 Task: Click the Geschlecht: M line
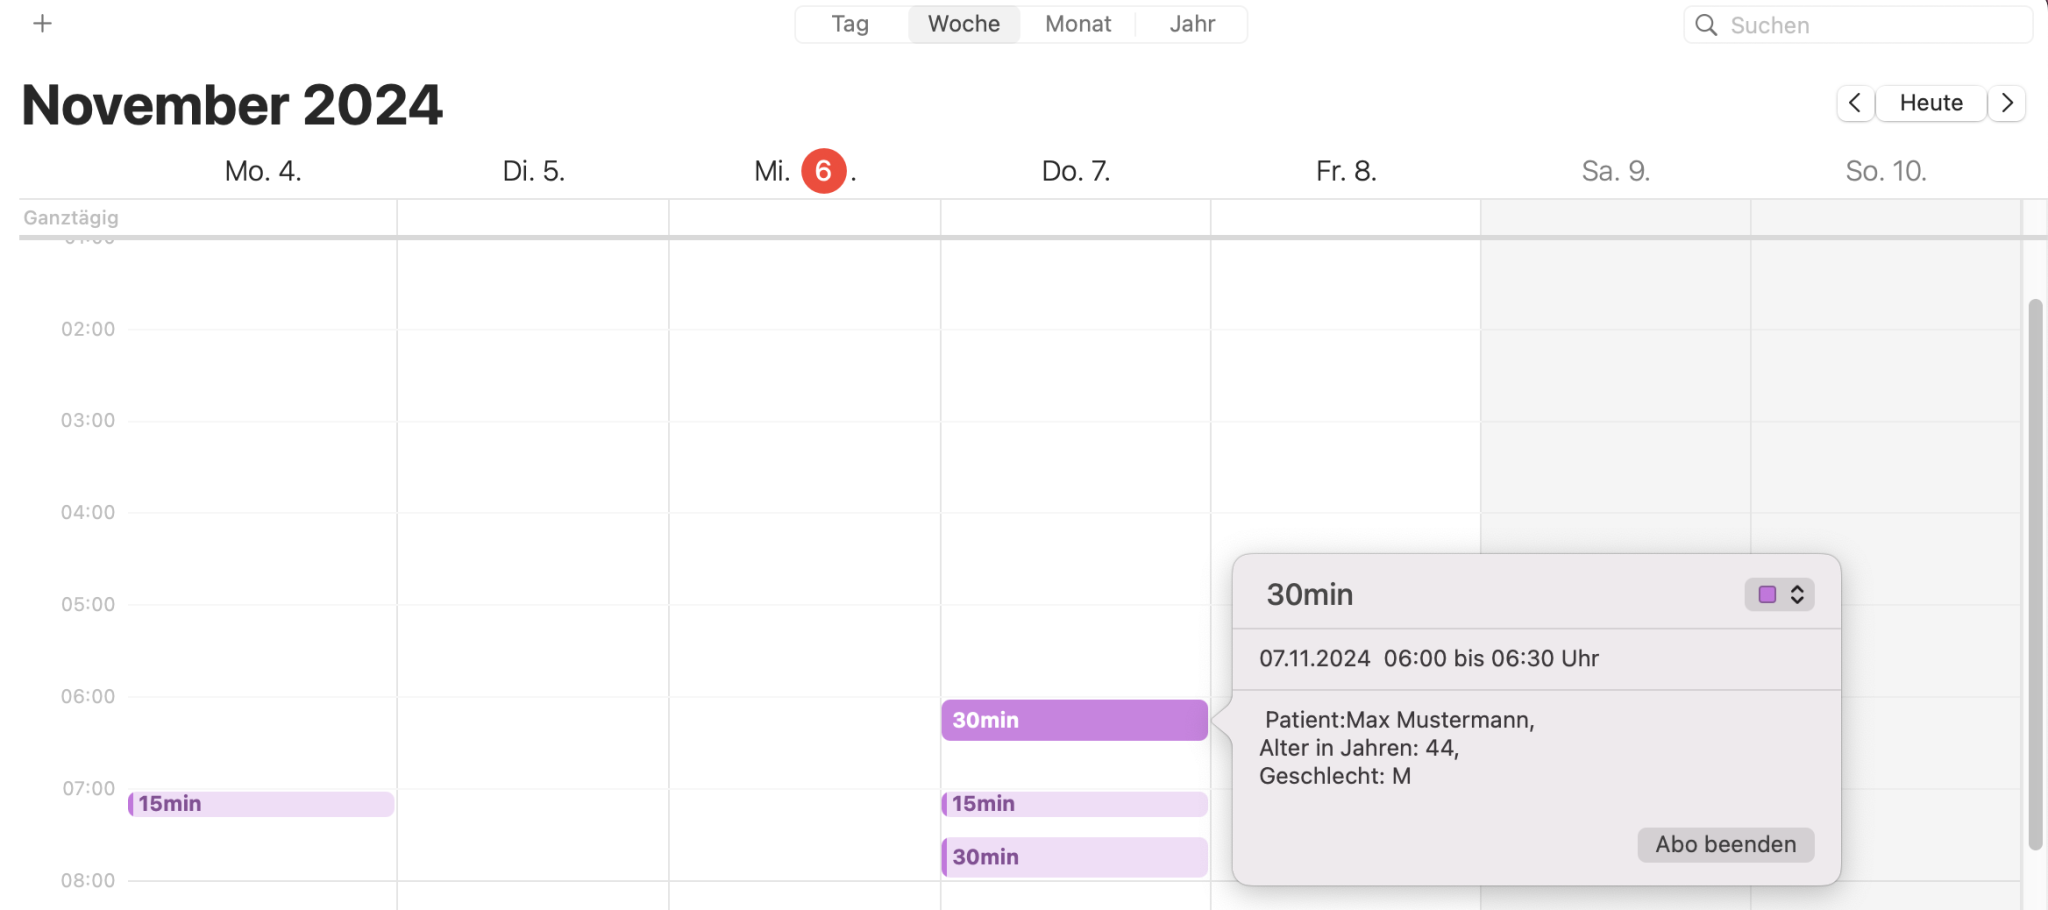(x=1335, y=776)
